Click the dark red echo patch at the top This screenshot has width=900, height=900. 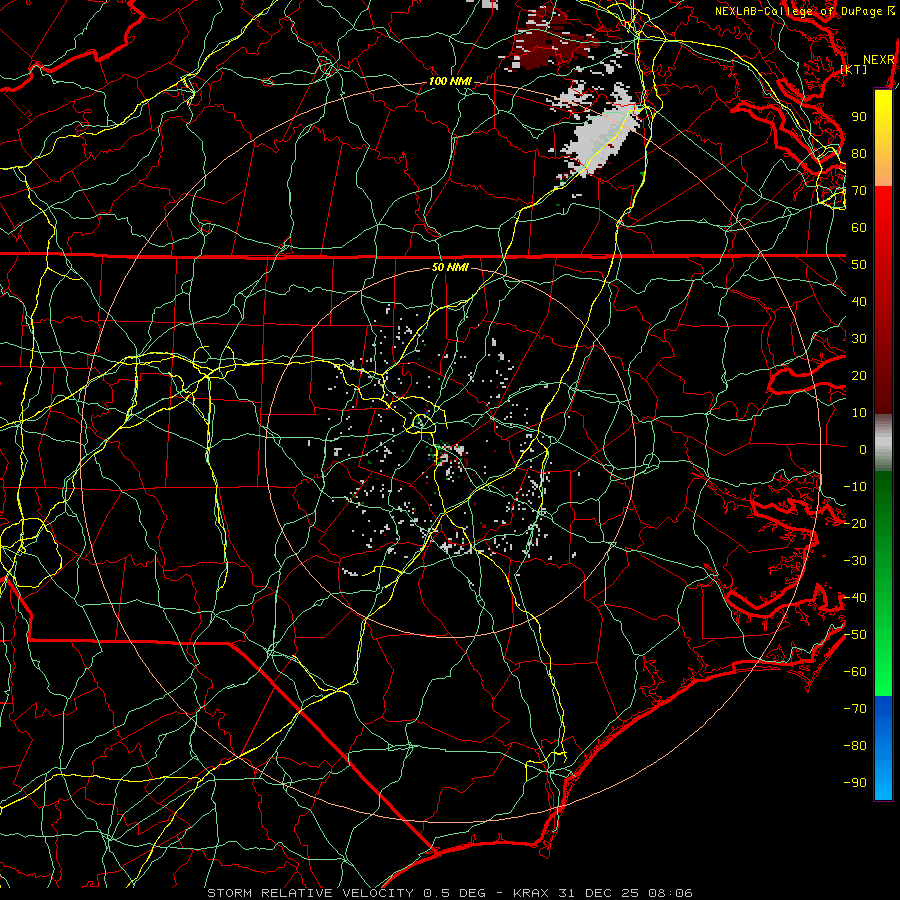[545, 43]
